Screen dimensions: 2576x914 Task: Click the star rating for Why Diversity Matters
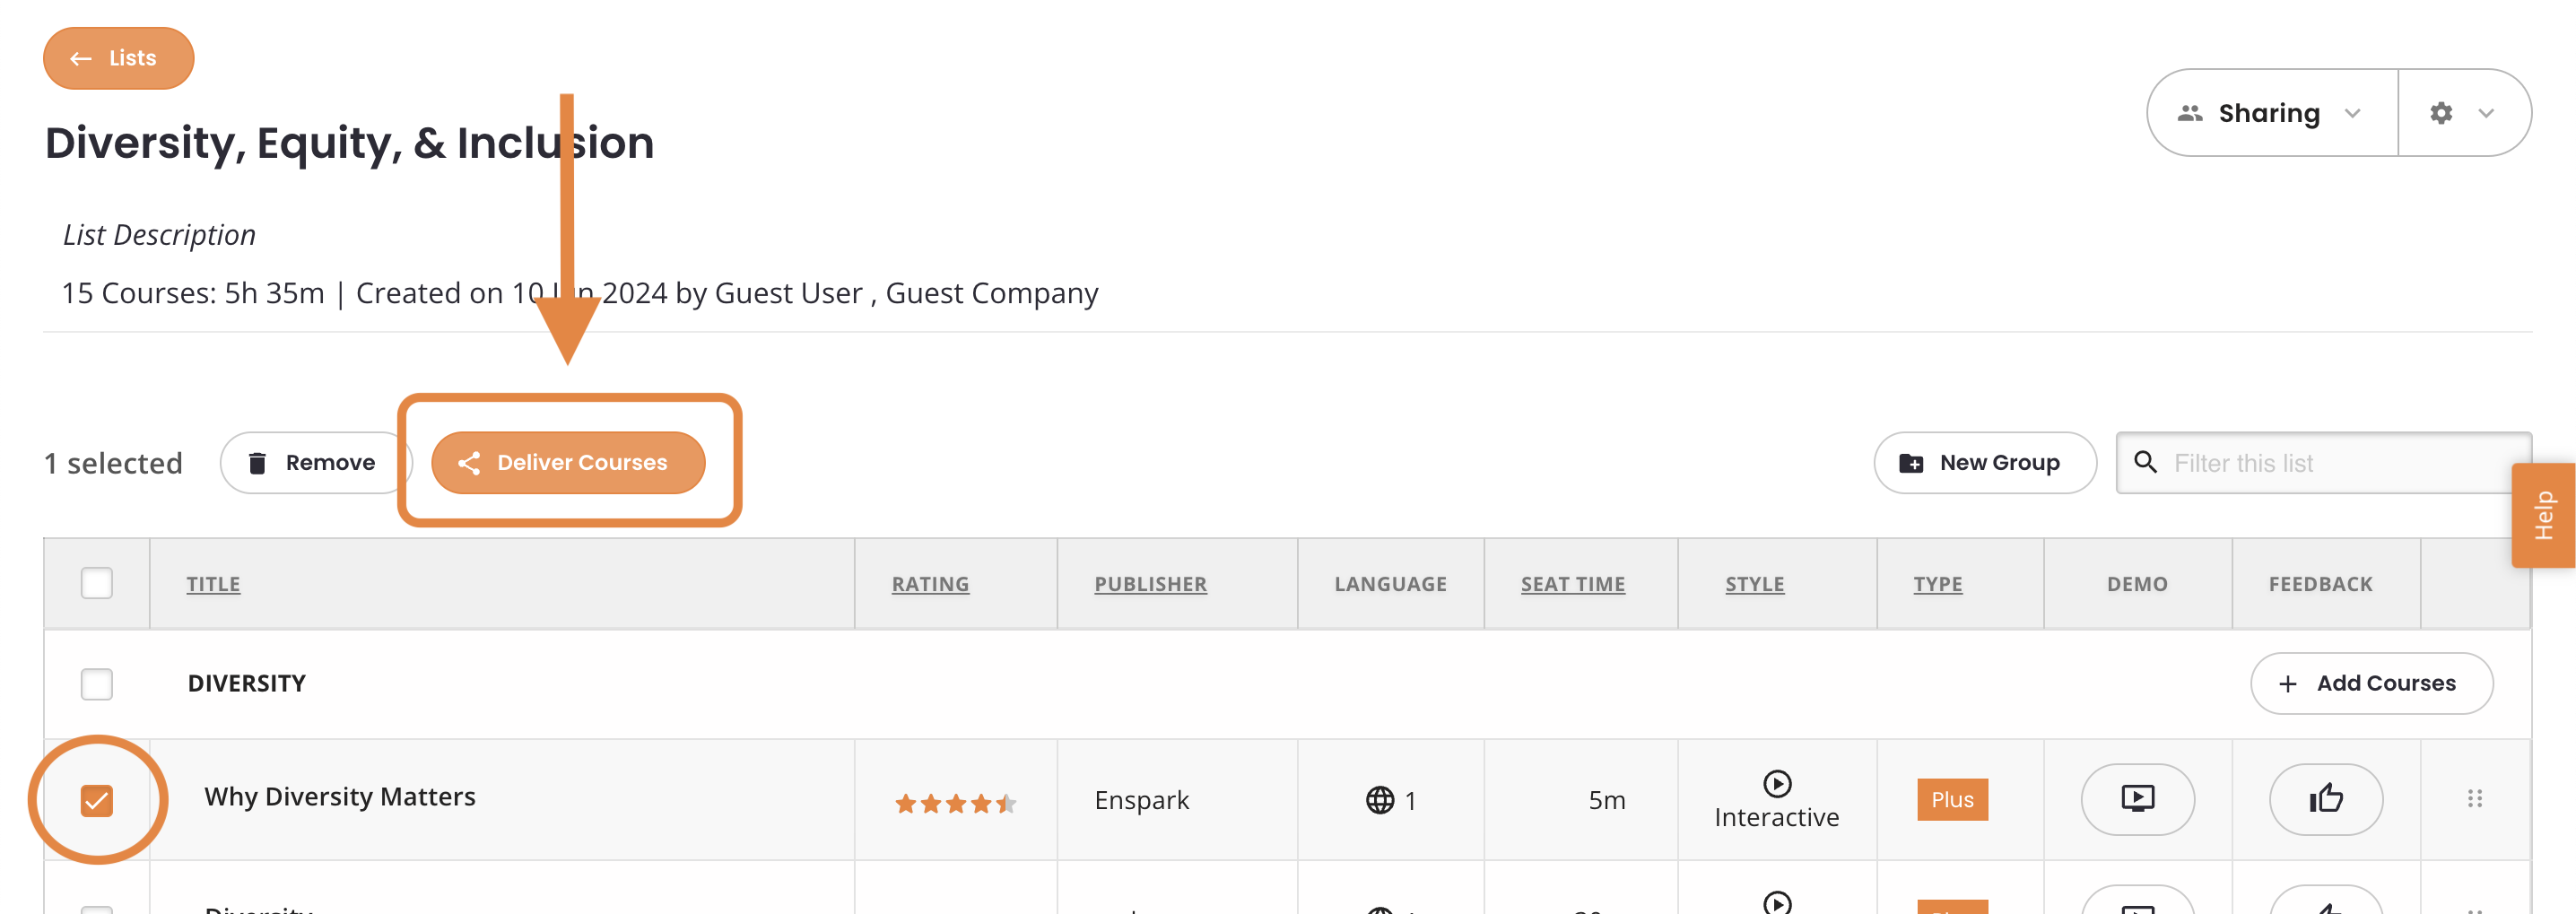tap(955, 803)
